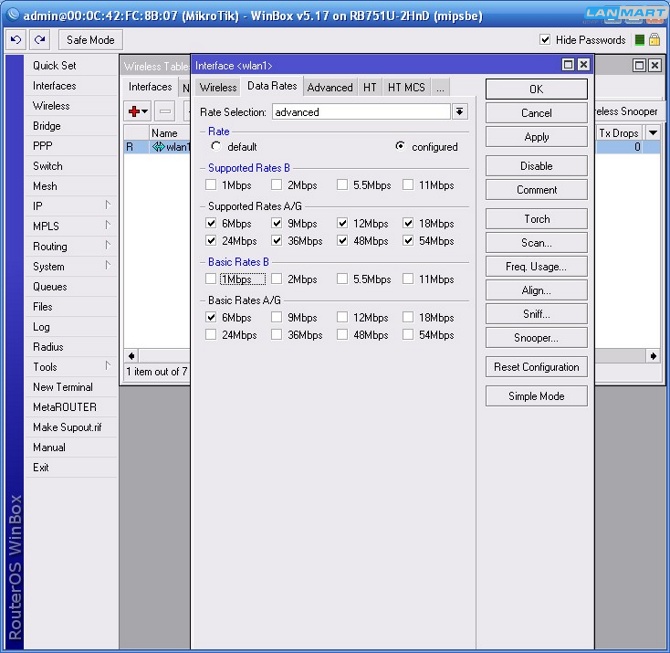Screen dimensions: 670x653
Task: Click the Comment button
Action: (536, 190)
